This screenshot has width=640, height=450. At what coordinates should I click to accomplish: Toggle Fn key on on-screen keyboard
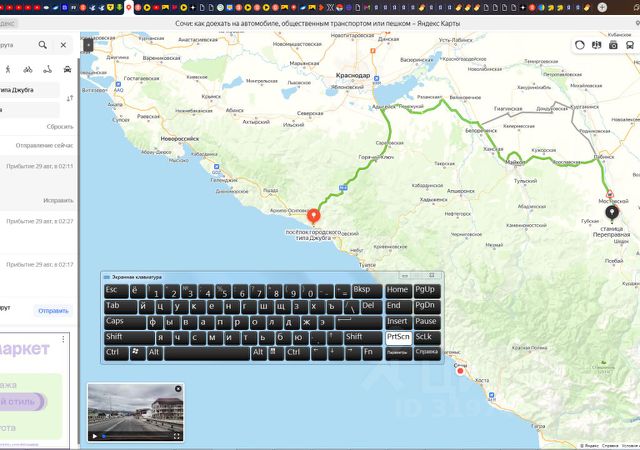tap(372, 354)
